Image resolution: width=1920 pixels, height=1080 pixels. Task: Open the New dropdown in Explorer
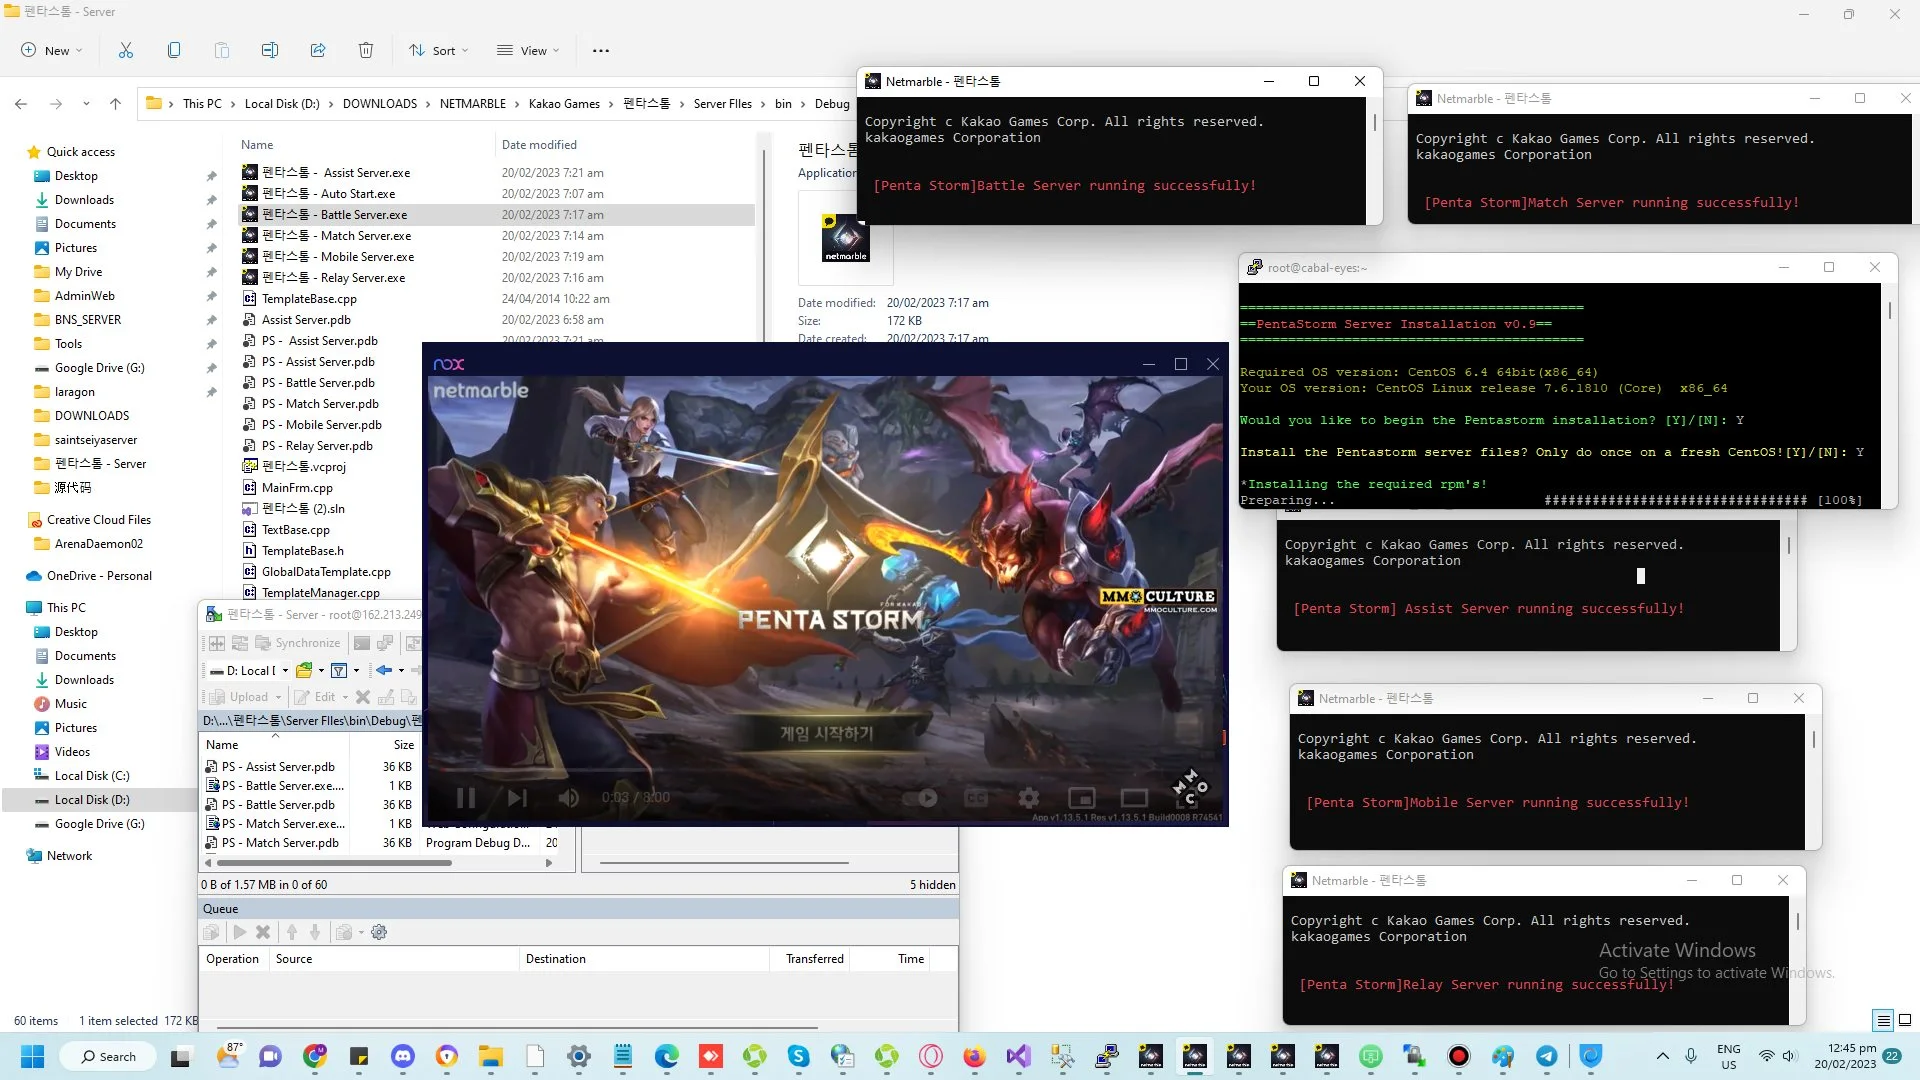[x=51, y=51]
